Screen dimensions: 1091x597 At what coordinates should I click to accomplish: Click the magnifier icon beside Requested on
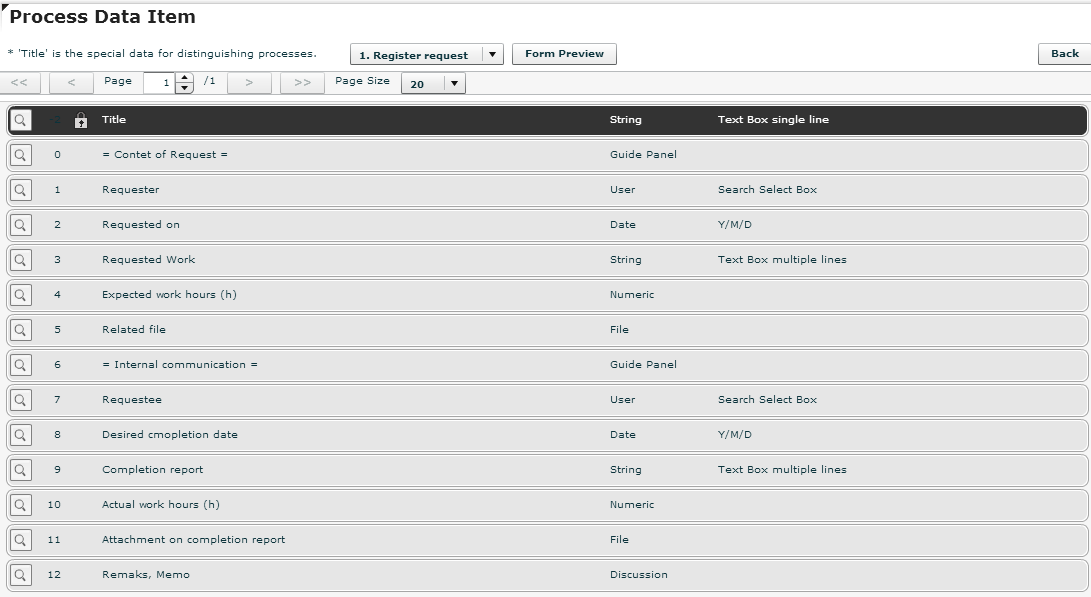click(20, 224)
